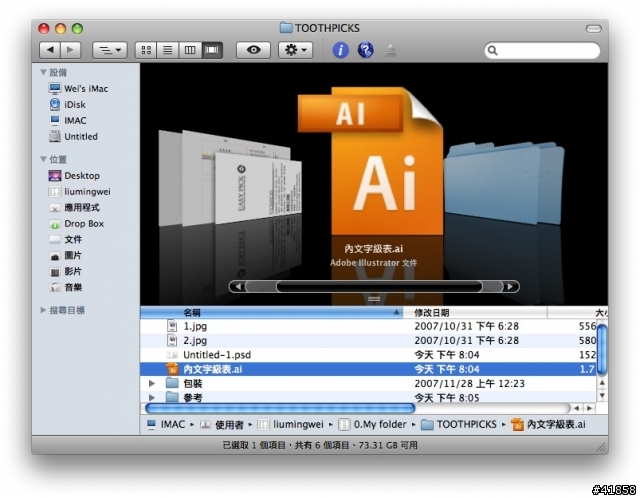Switch to list view

(167, 50)
